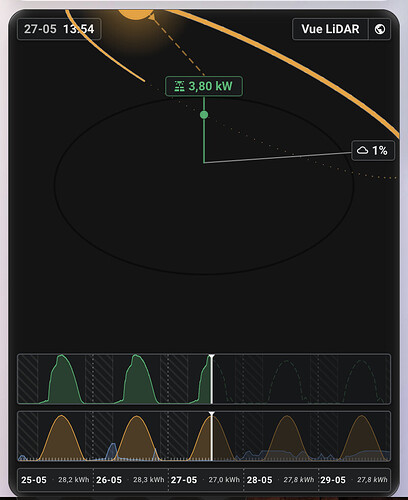Screen dimensions: 408x500
Task: Click the orange sun at the top
Action: tap(136, 14)
